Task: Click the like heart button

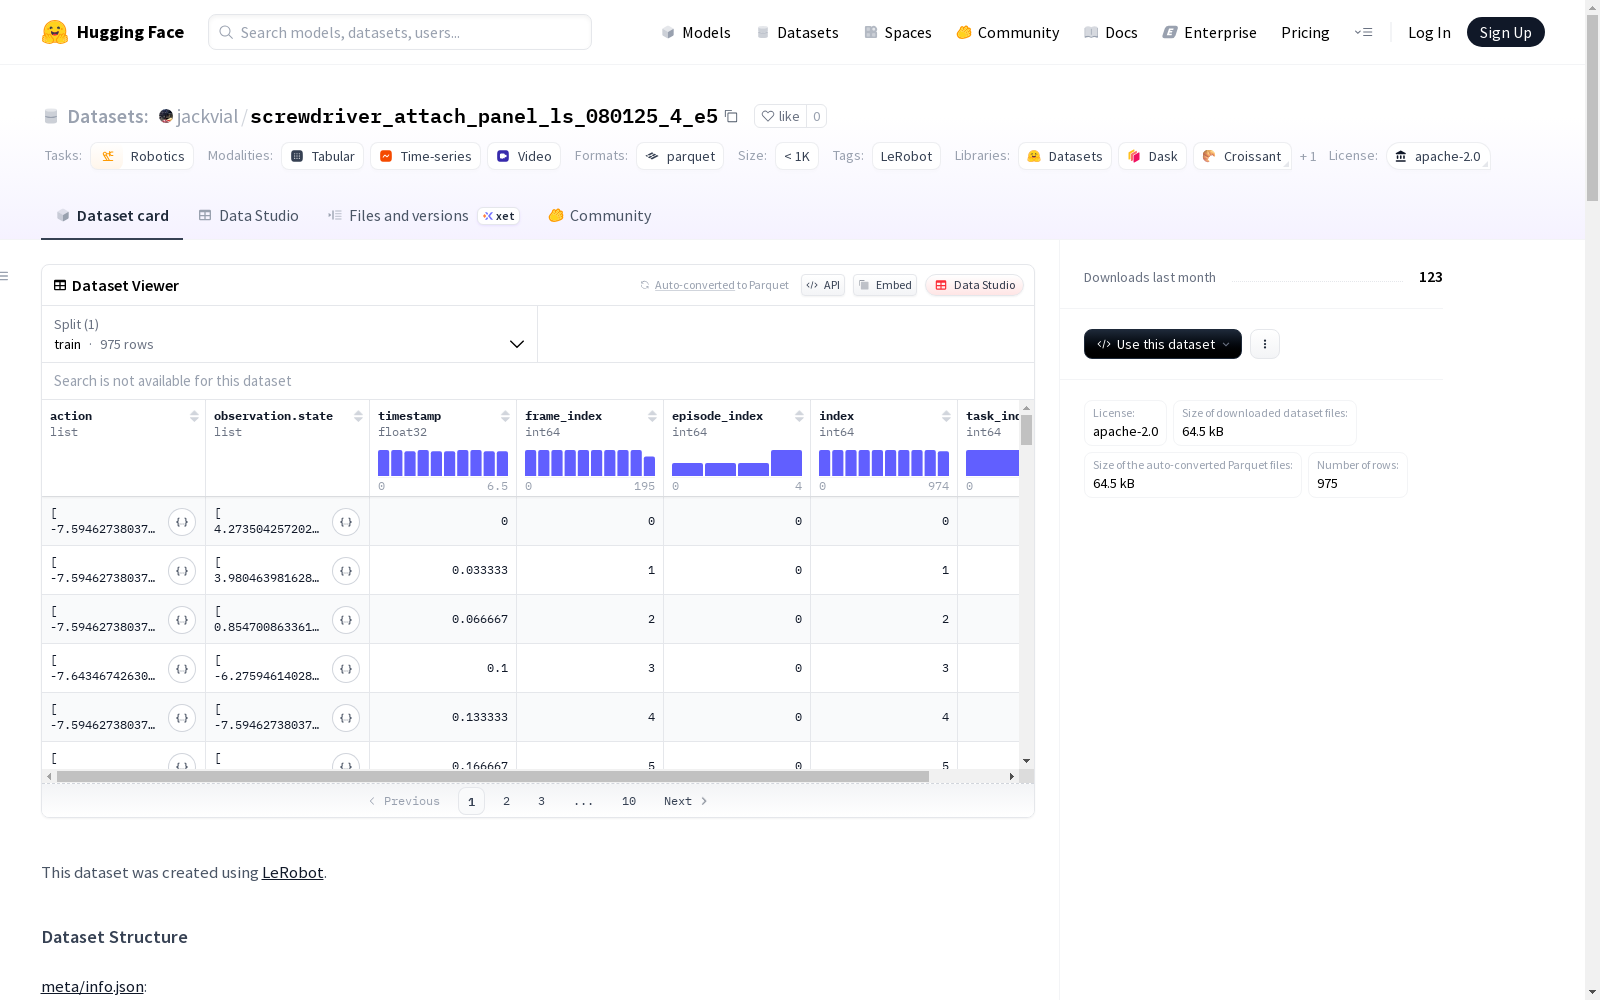Action: pyautogui.click(x=780, y=116)
